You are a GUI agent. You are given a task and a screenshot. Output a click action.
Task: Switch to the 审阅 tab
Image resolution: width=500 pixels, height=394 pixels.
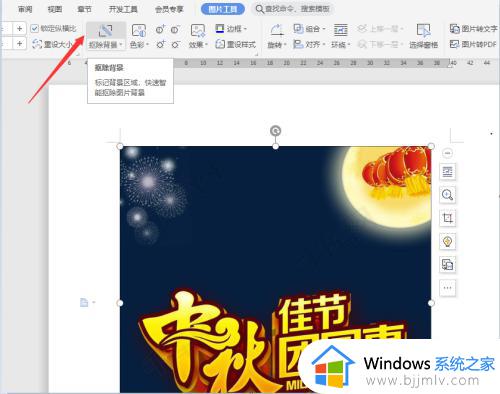25,9
